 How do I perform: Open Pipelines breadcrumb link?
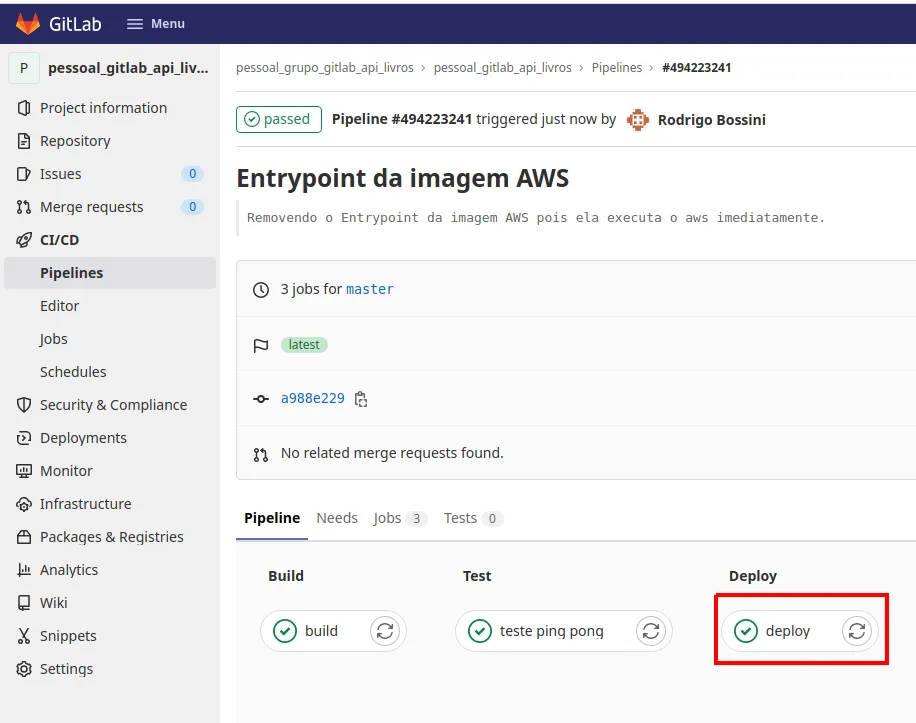tap(617, 68)
